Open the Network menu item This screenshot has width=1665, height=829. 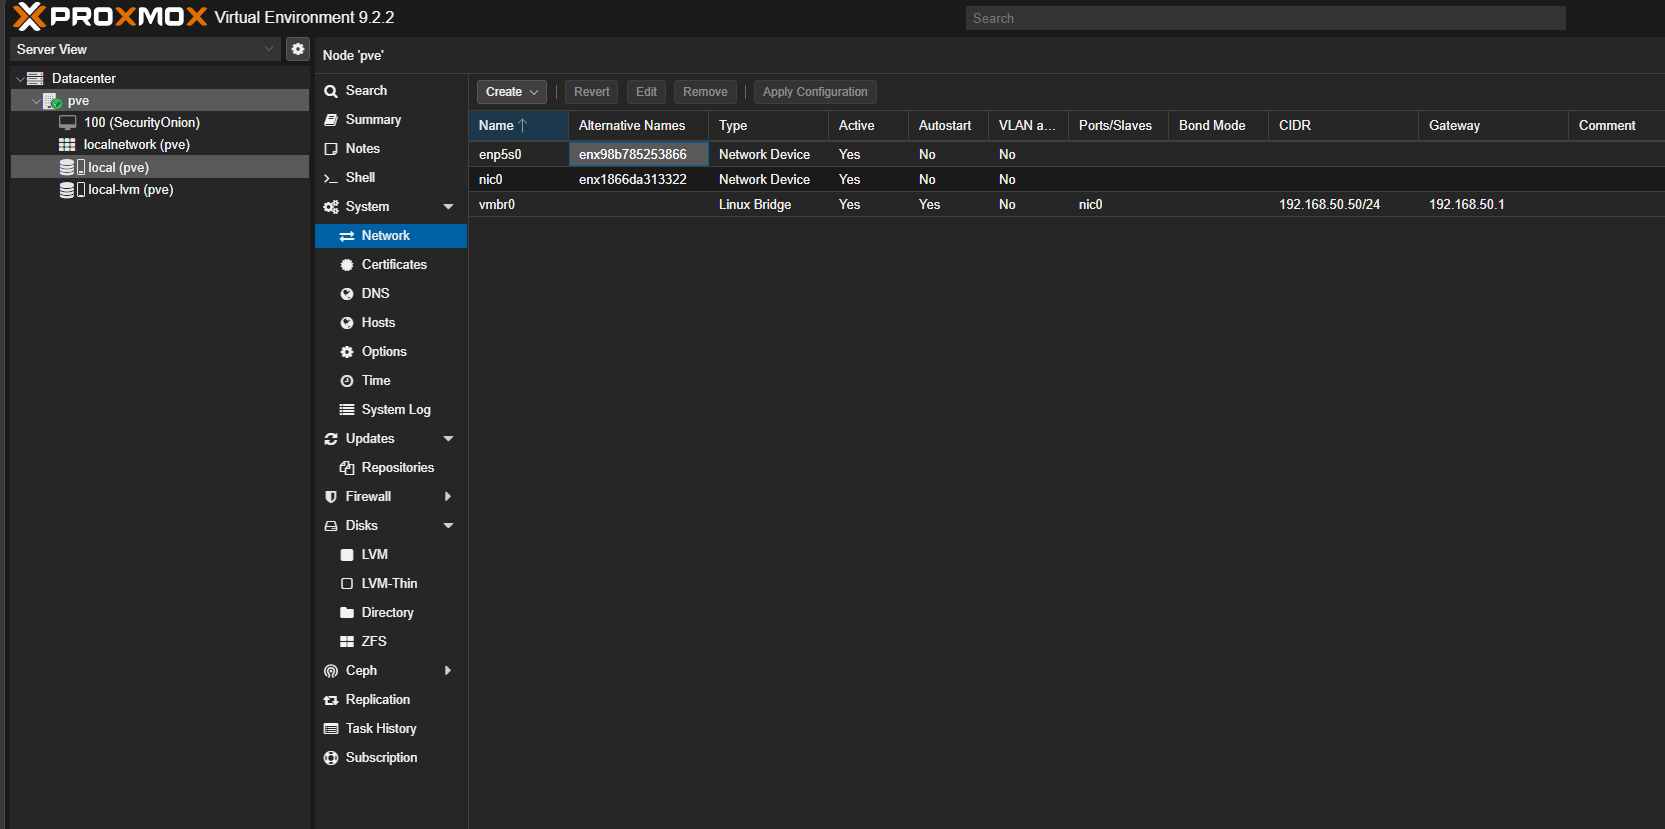click(x=391, y=236)
